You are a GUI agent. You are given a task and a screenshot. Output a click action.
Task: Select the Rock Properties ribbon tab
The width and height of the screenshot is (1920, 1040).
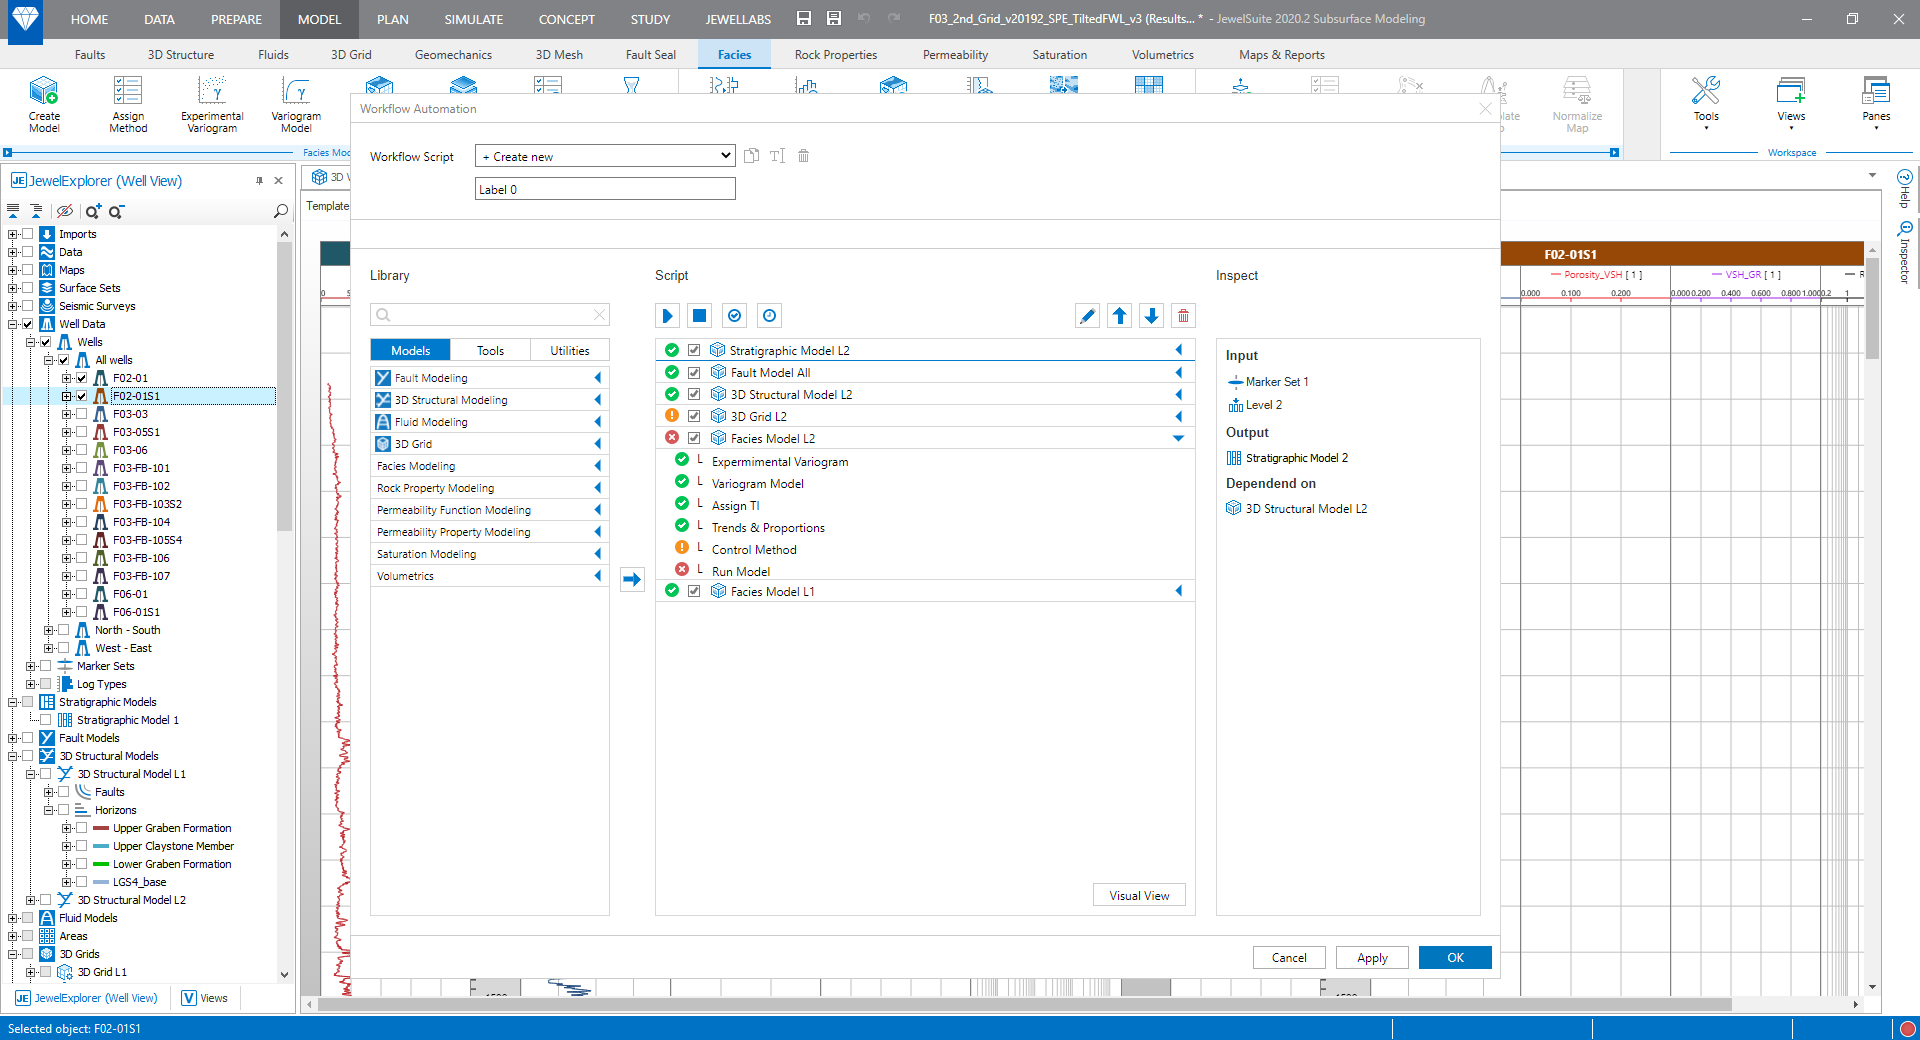click(x=835, y=55)
